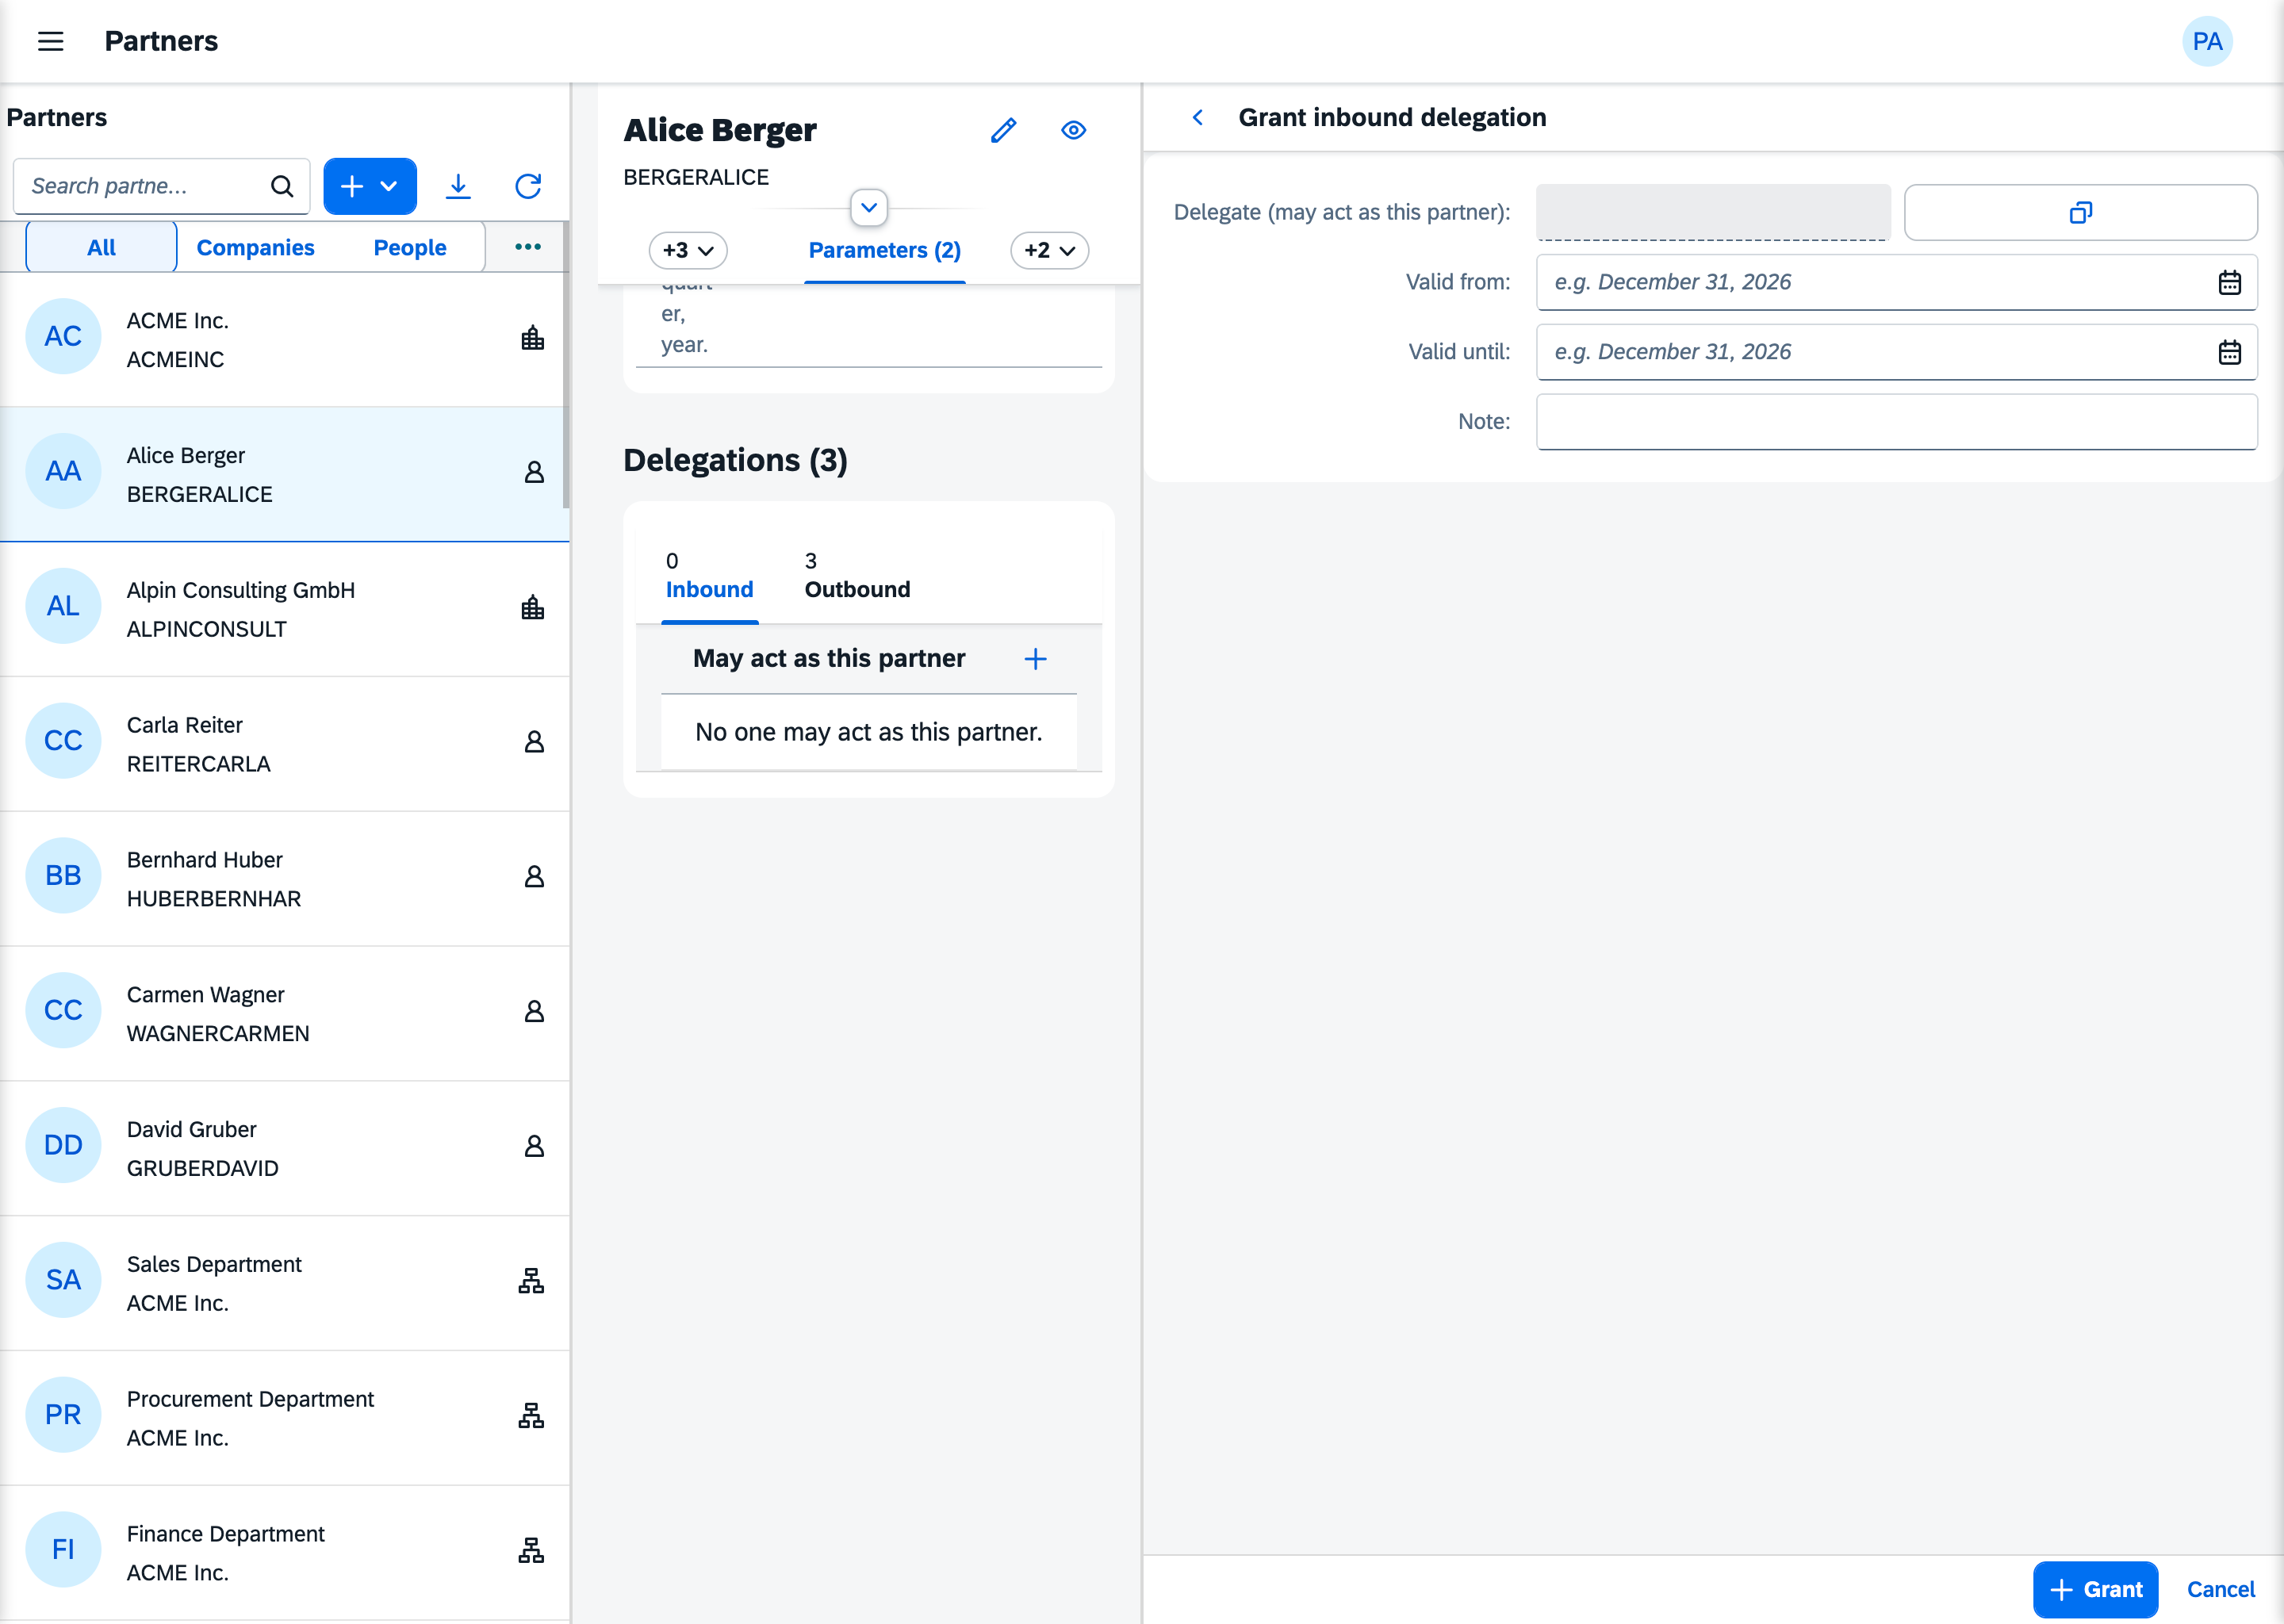2284x1624 pixels.
Task: Click building icon of ACME Inc.
Action: (x=532, y=338)
